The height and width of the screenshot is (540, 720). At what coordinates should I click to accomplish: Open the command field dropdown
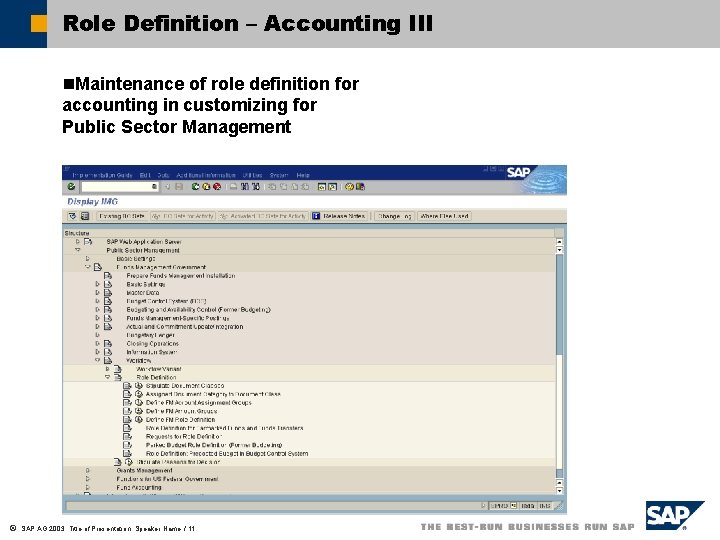tap(154, 186)
